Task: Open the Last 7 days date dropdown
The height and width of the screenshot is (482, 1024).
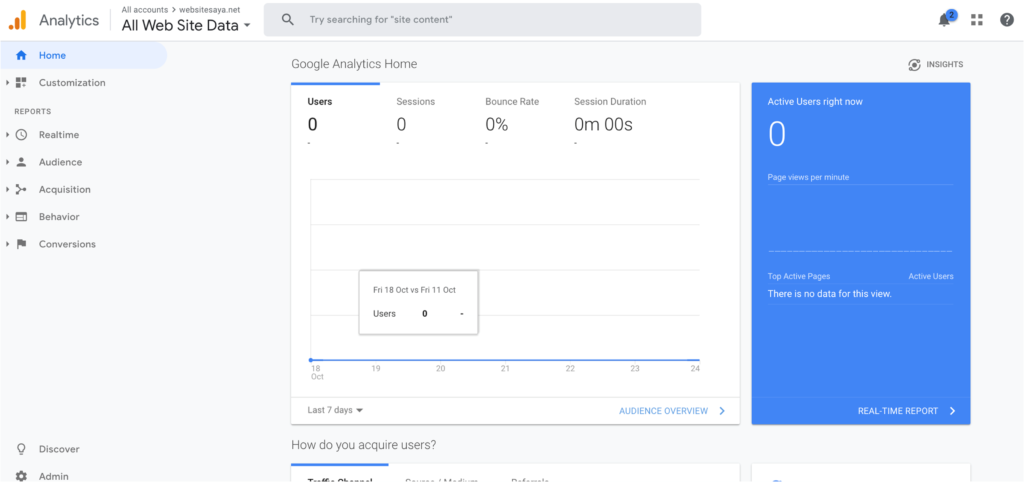Action: [x=335, y=410]
